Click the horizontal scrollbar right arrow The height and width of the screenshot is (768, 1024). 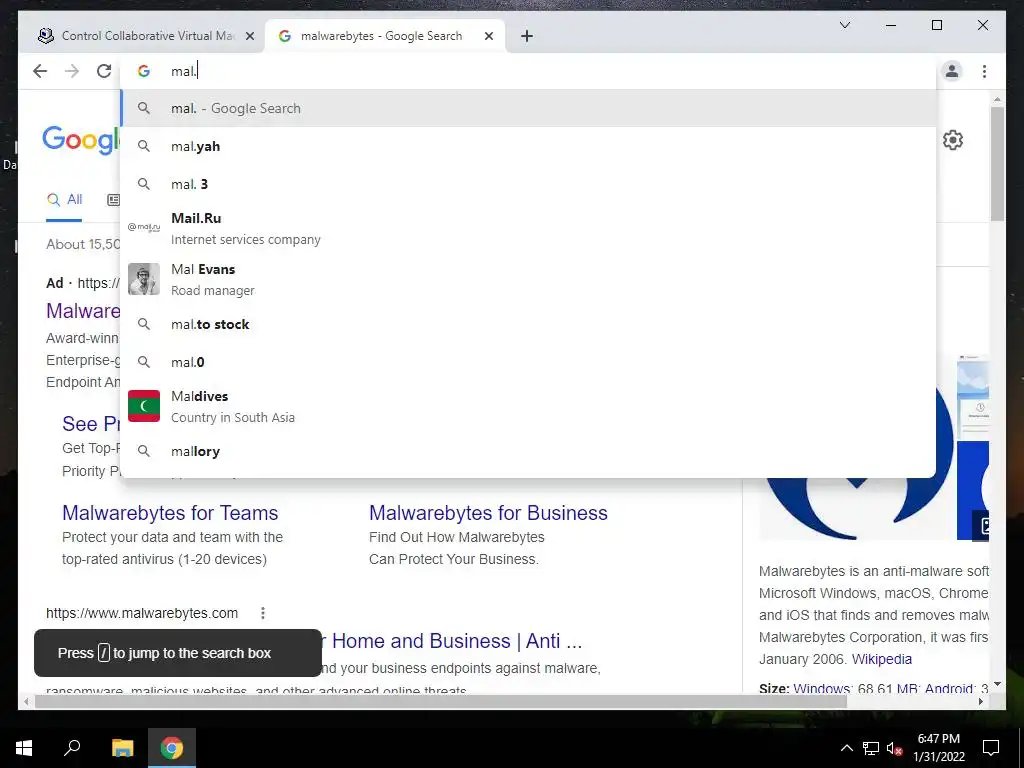(x=981, y=701)
